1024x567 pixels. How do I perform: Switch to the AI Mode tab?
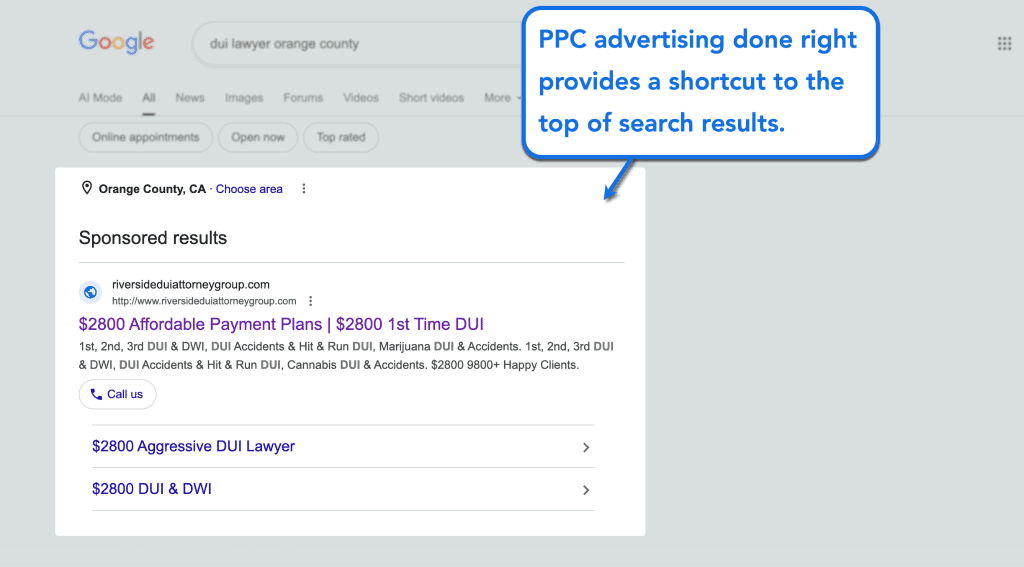tap(100, 97)
